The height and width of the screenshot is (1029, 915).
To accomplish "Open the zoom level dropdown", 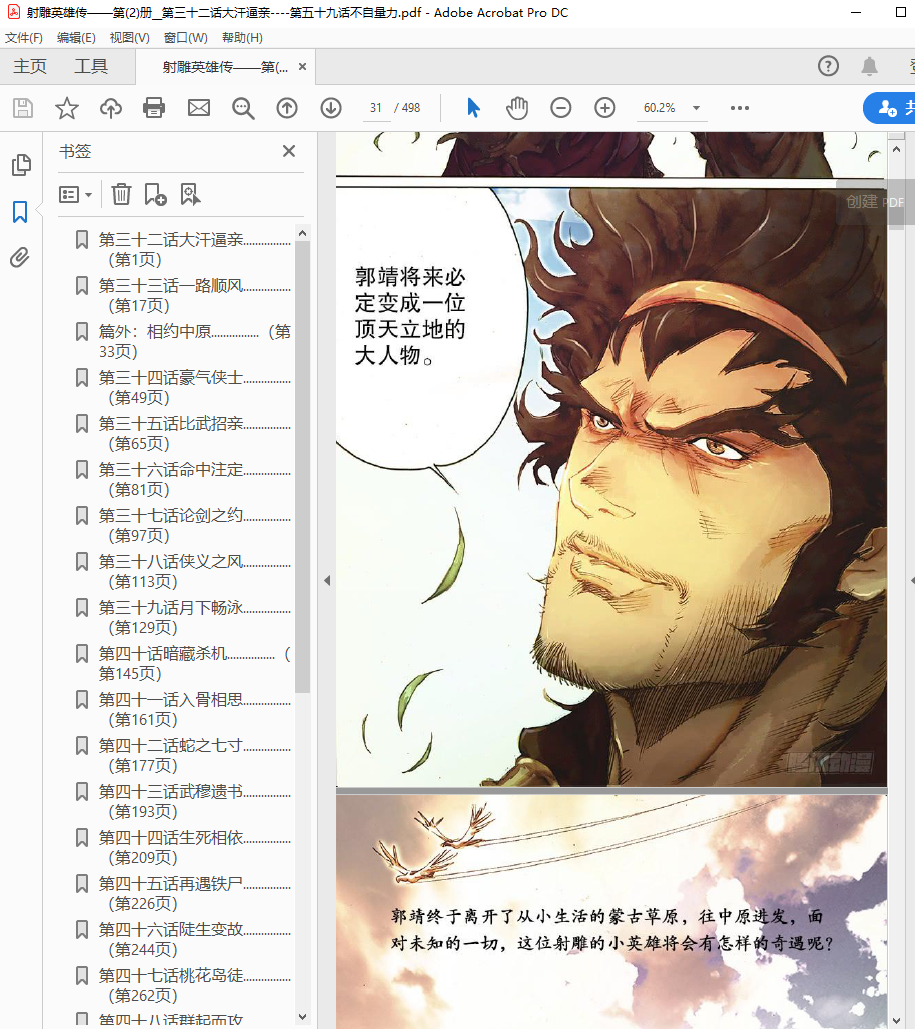I will (x=696, y=108).
